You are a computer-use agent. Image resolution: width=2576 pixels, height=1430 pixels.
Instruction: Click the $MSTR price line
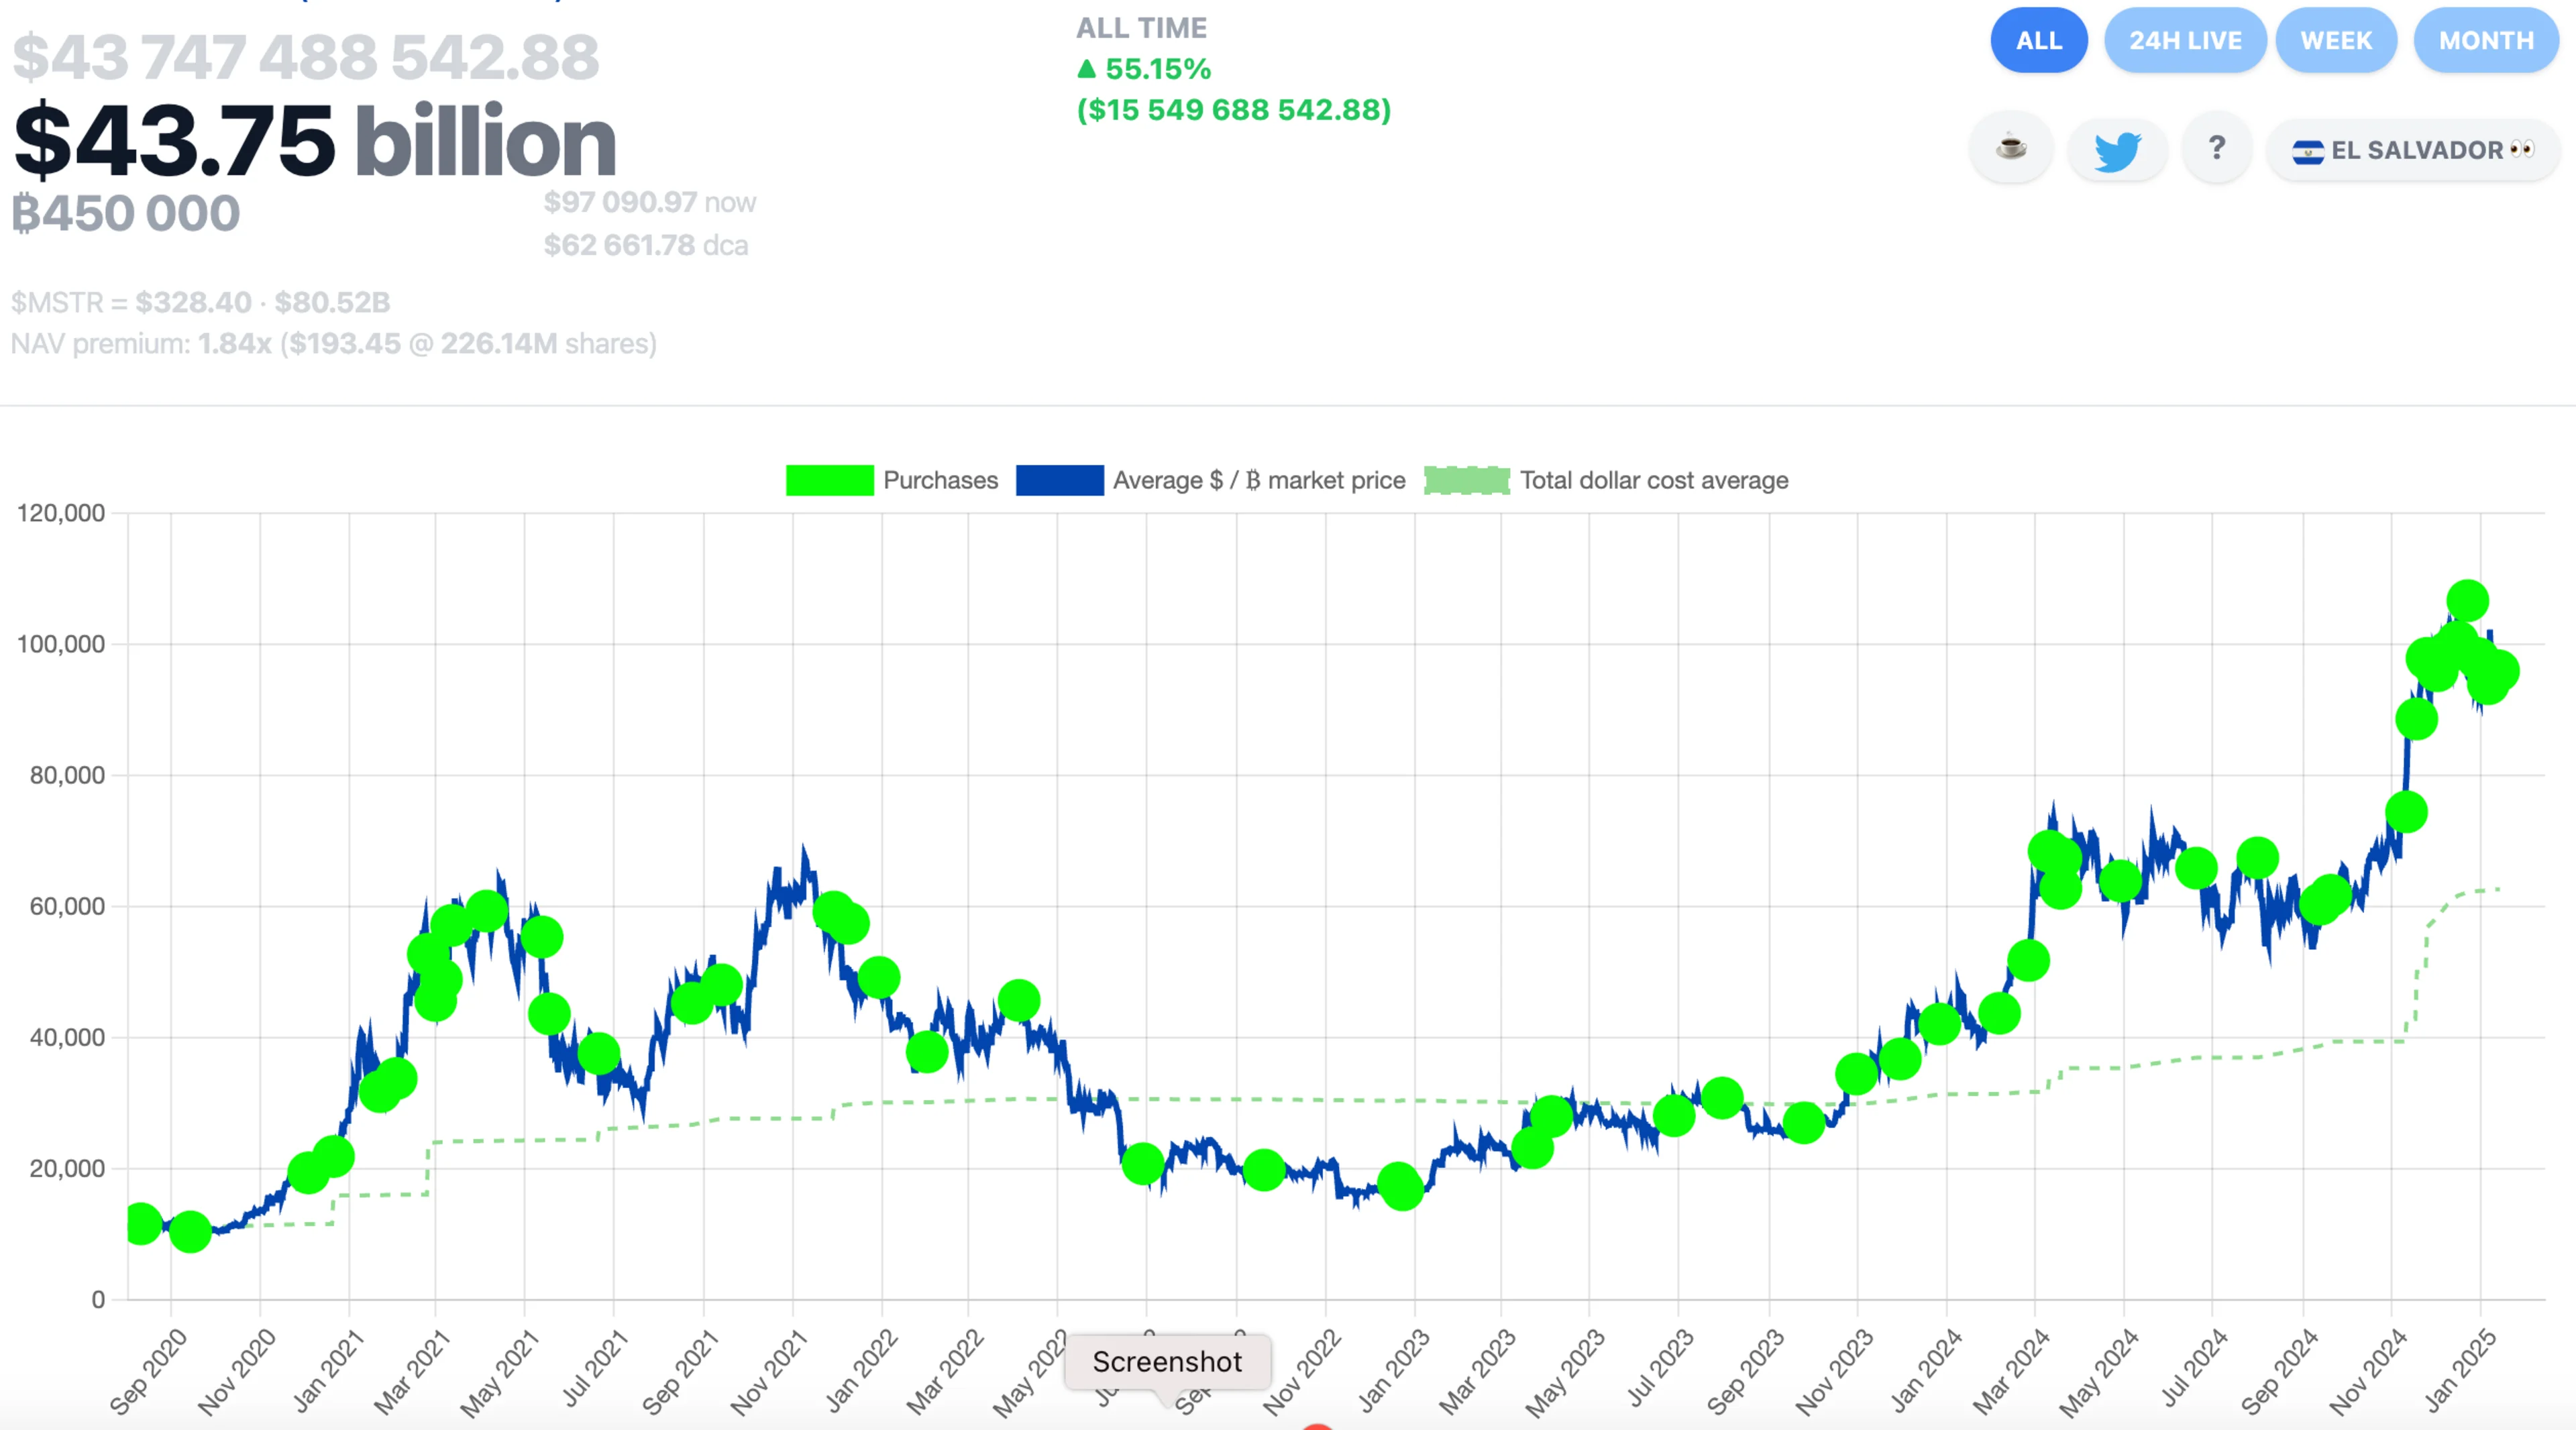(x=200, y=302)
